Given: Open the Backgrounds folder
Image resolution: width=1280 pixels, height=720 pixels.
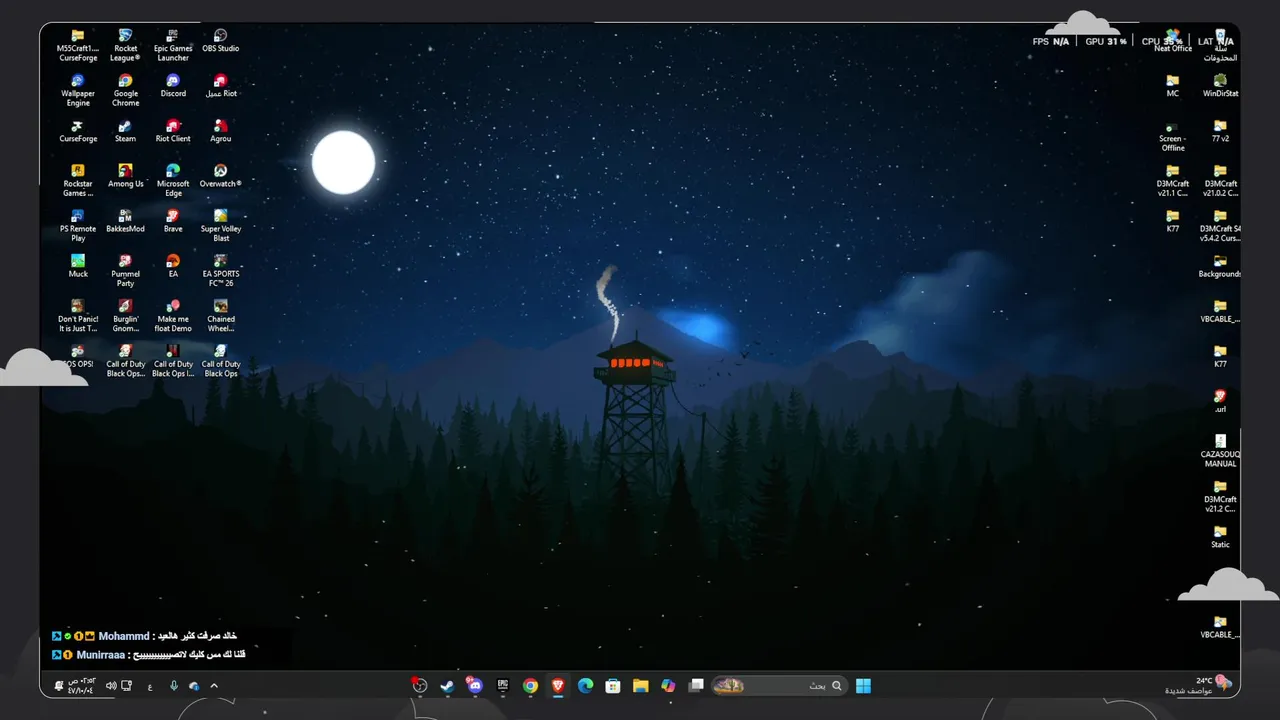Looking at the screenshot, I should (x=1220, y=266).
